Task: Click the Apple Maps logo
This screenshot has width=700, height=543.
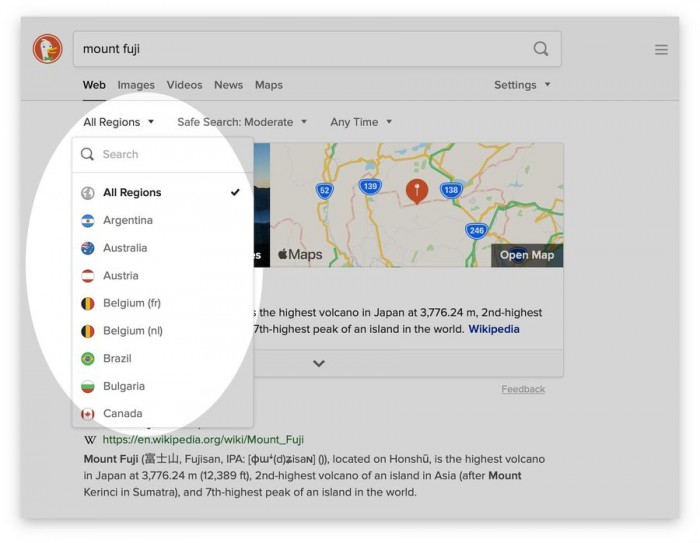Action: click(x=300, y=254)
